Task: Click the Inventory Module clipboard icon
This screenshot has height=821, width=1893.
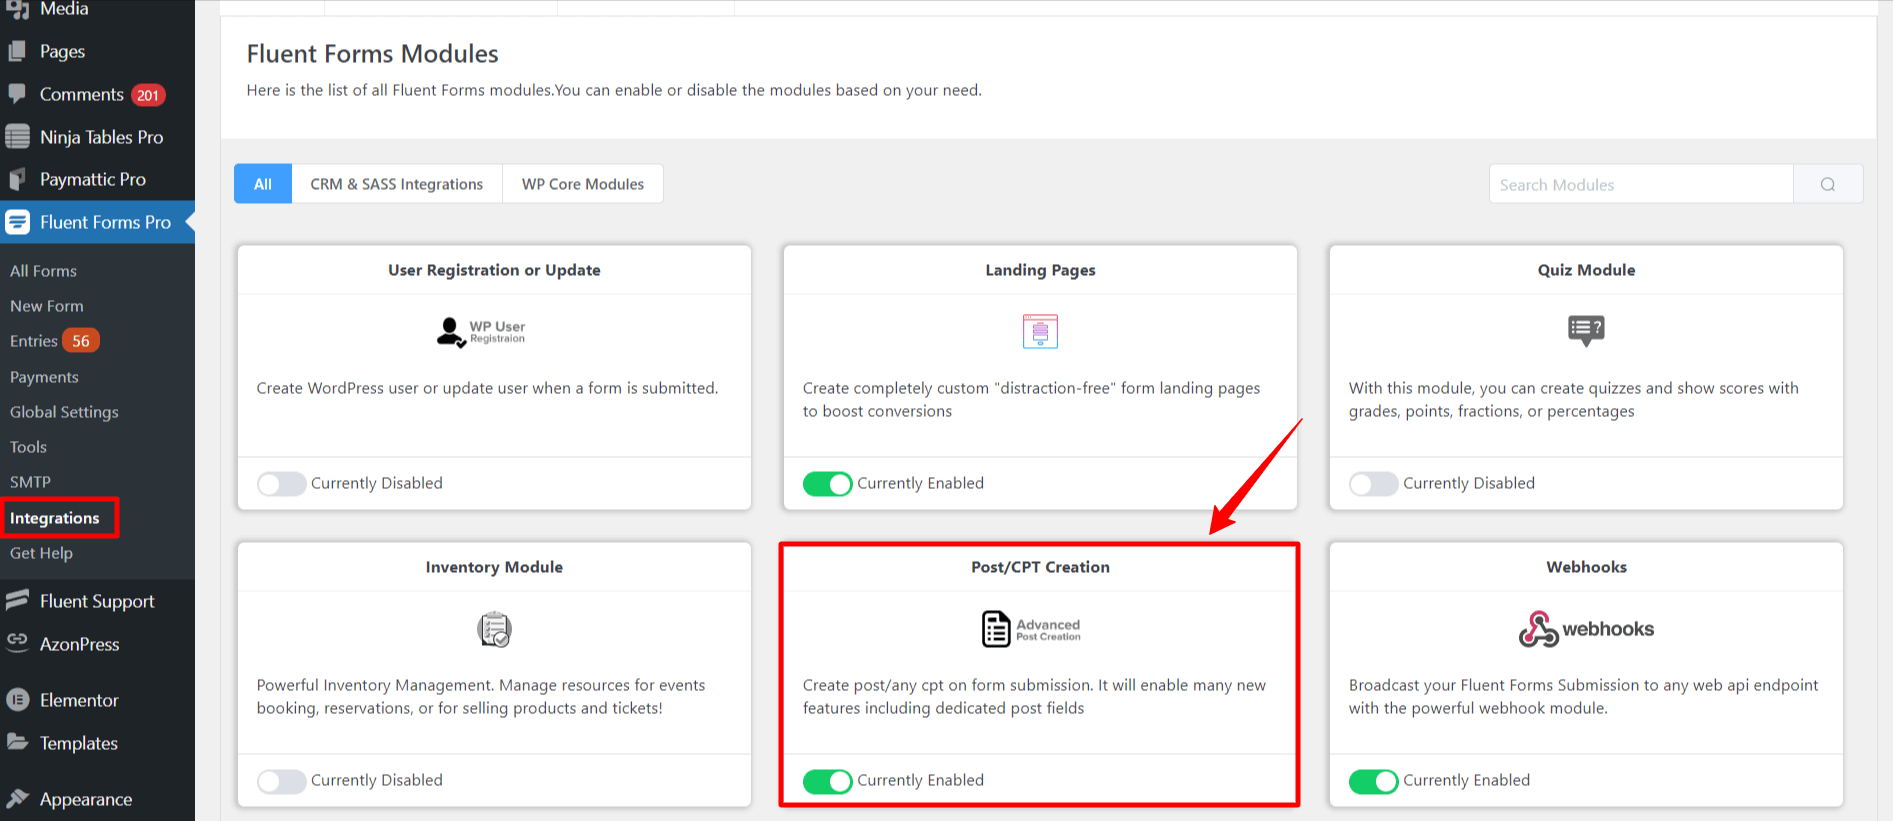Action: (x=494, y=629)
